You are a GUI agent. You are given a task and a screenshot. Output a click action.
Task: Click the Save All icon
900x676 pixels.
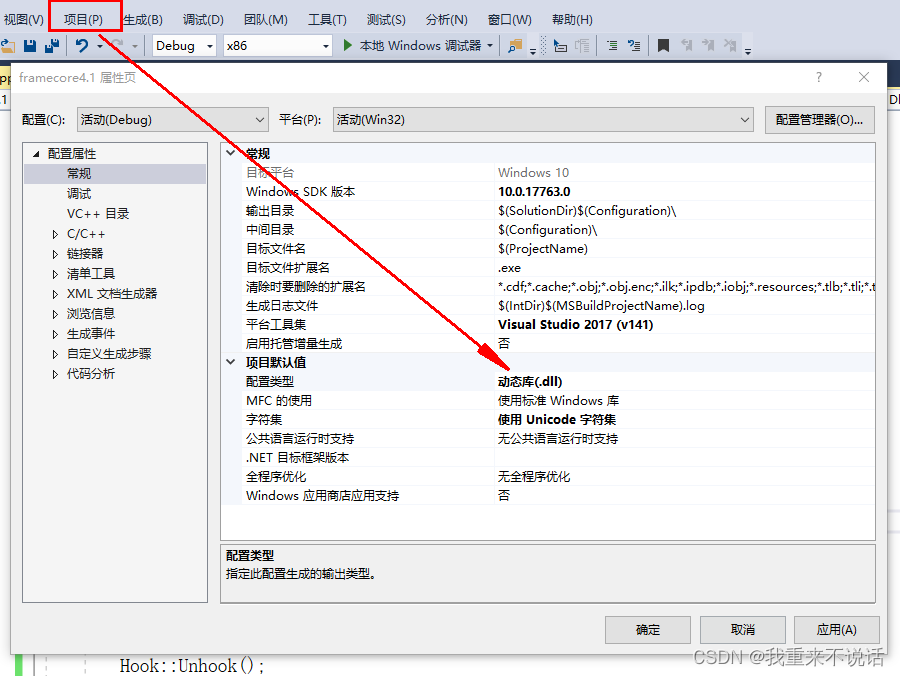tap(52, 46)
